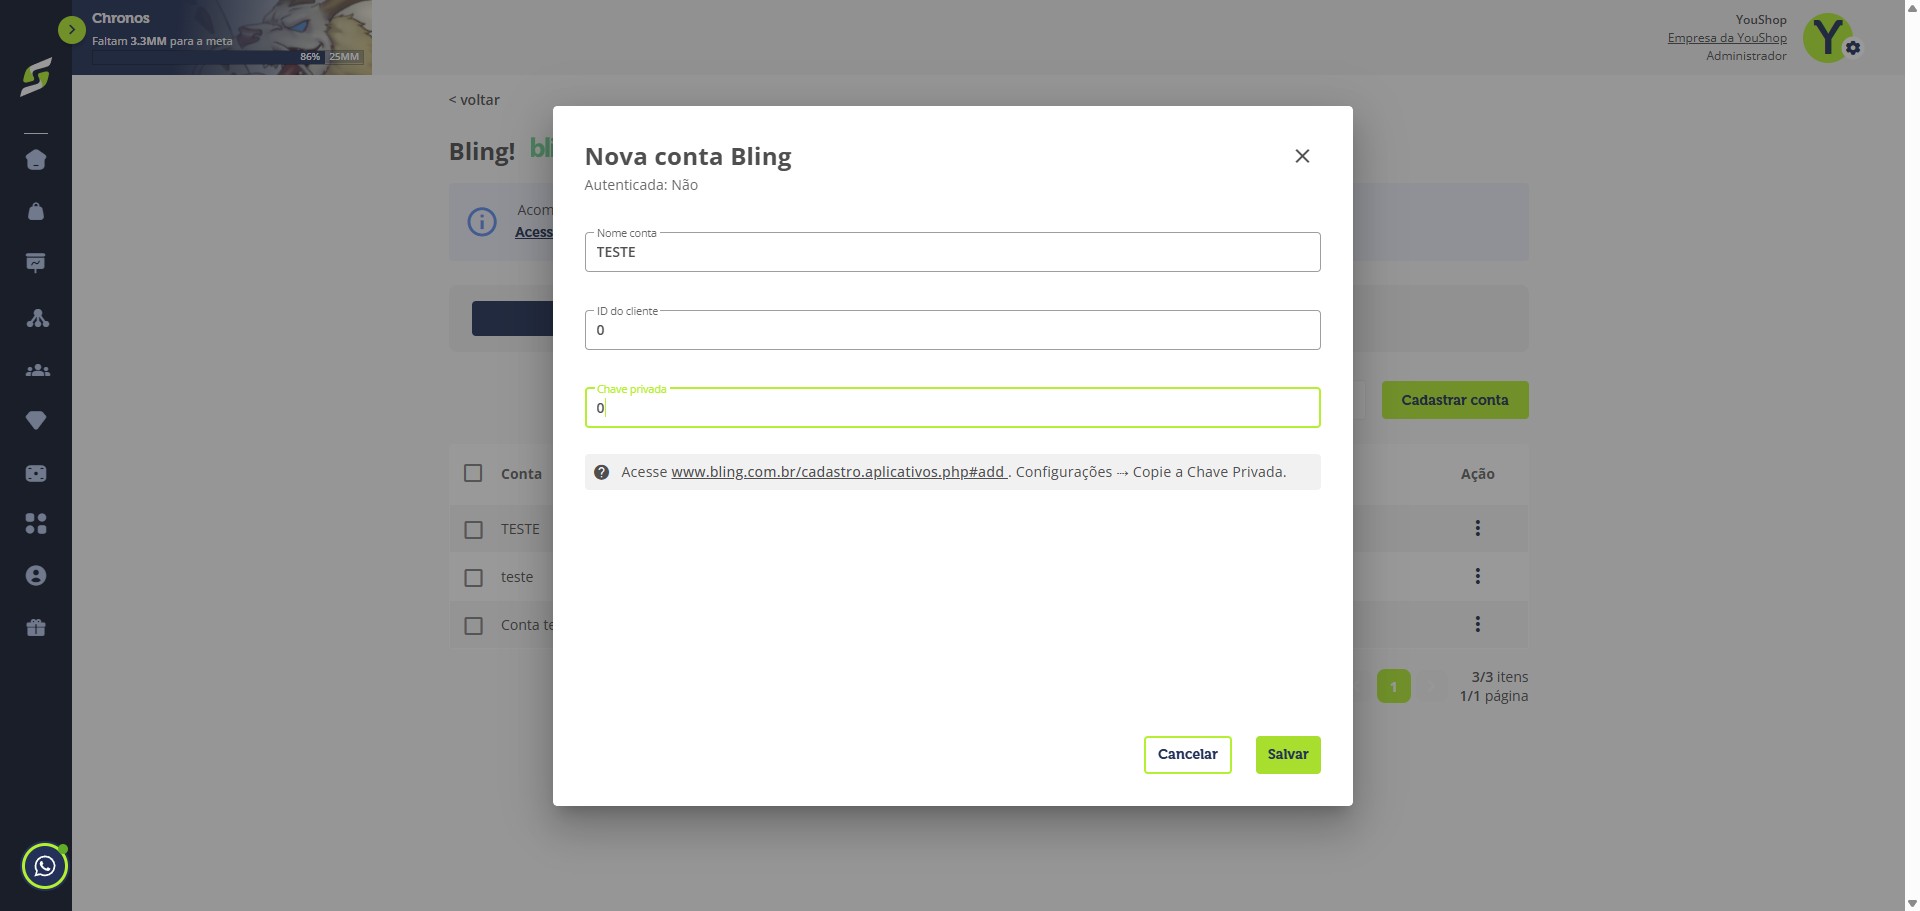Click Salvar to save the account
This screenshot has width=1920, height=911.
click(1288, 755)
